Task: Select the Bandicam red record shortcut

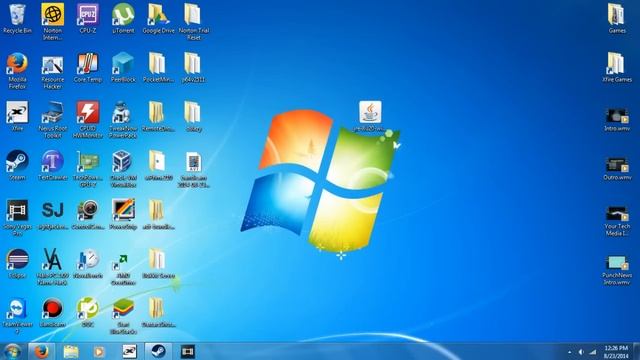Action: (x=53, y=312)
